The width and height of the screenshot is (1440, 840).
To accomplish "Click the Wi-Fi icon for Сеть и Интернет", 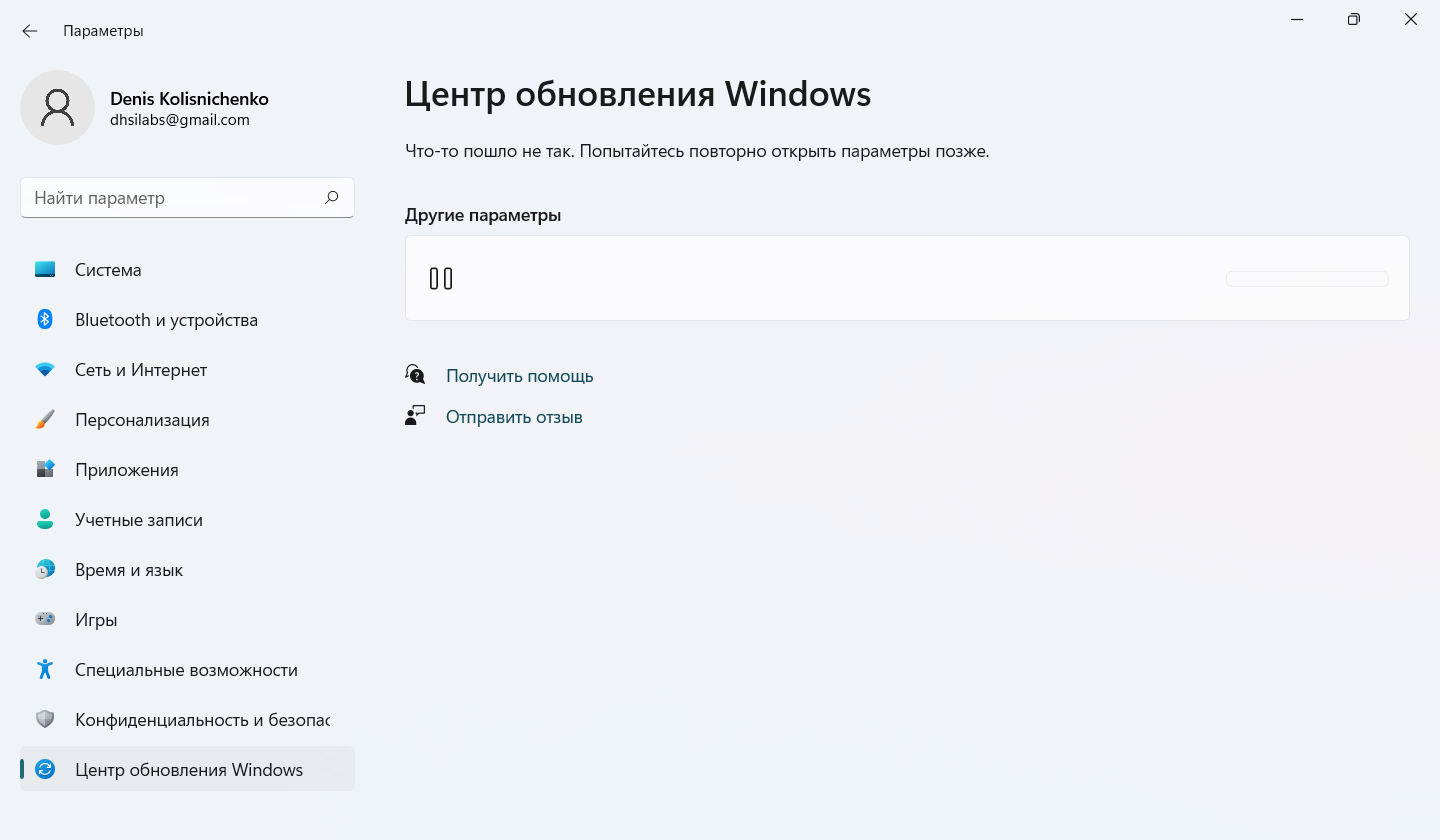I will 45,370.
